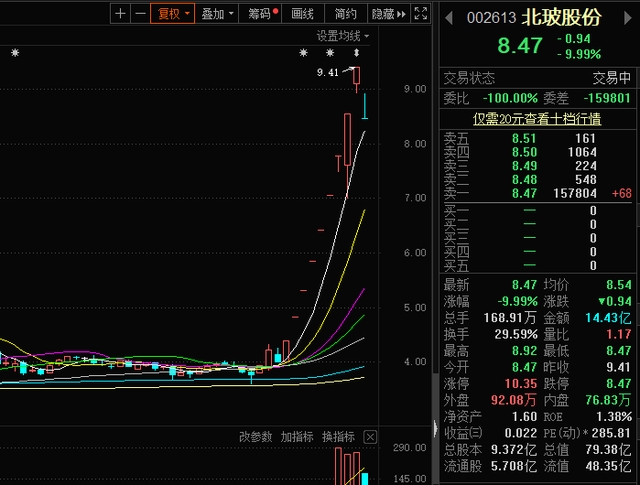Viewport: 640px width, 485px height.
Task: Click 改参数 button
Action: pyautogui.click(x=256, y=437)
